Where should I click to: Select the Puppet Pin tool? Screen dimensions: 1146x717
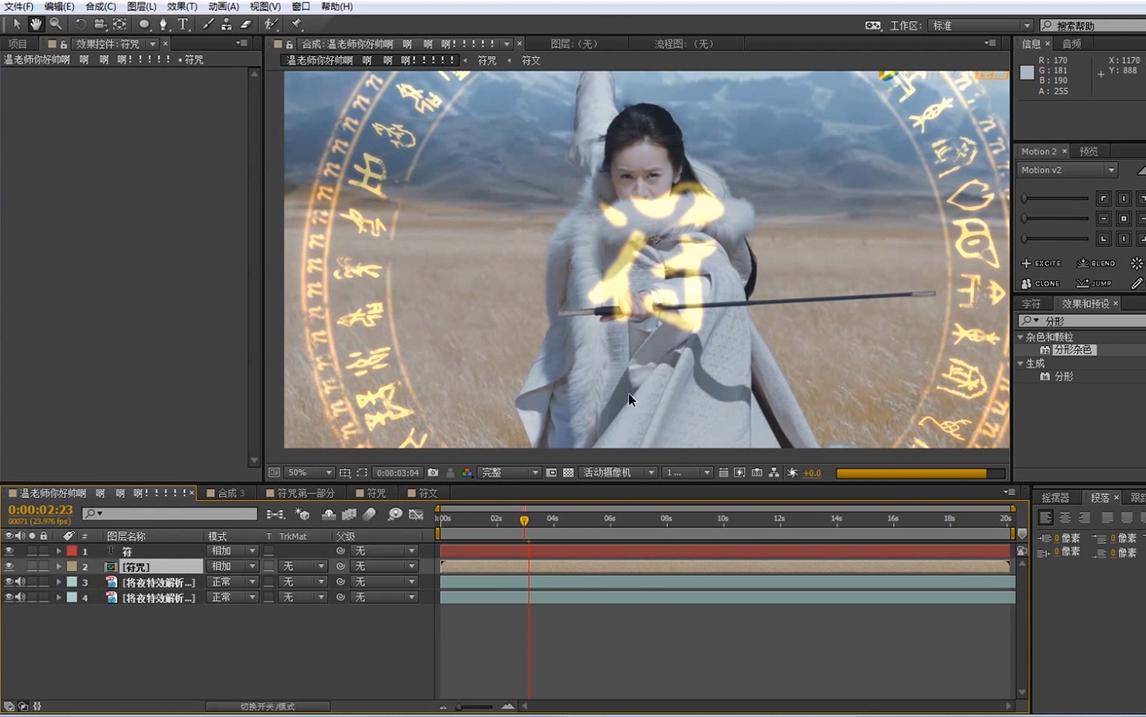[296, 24]
